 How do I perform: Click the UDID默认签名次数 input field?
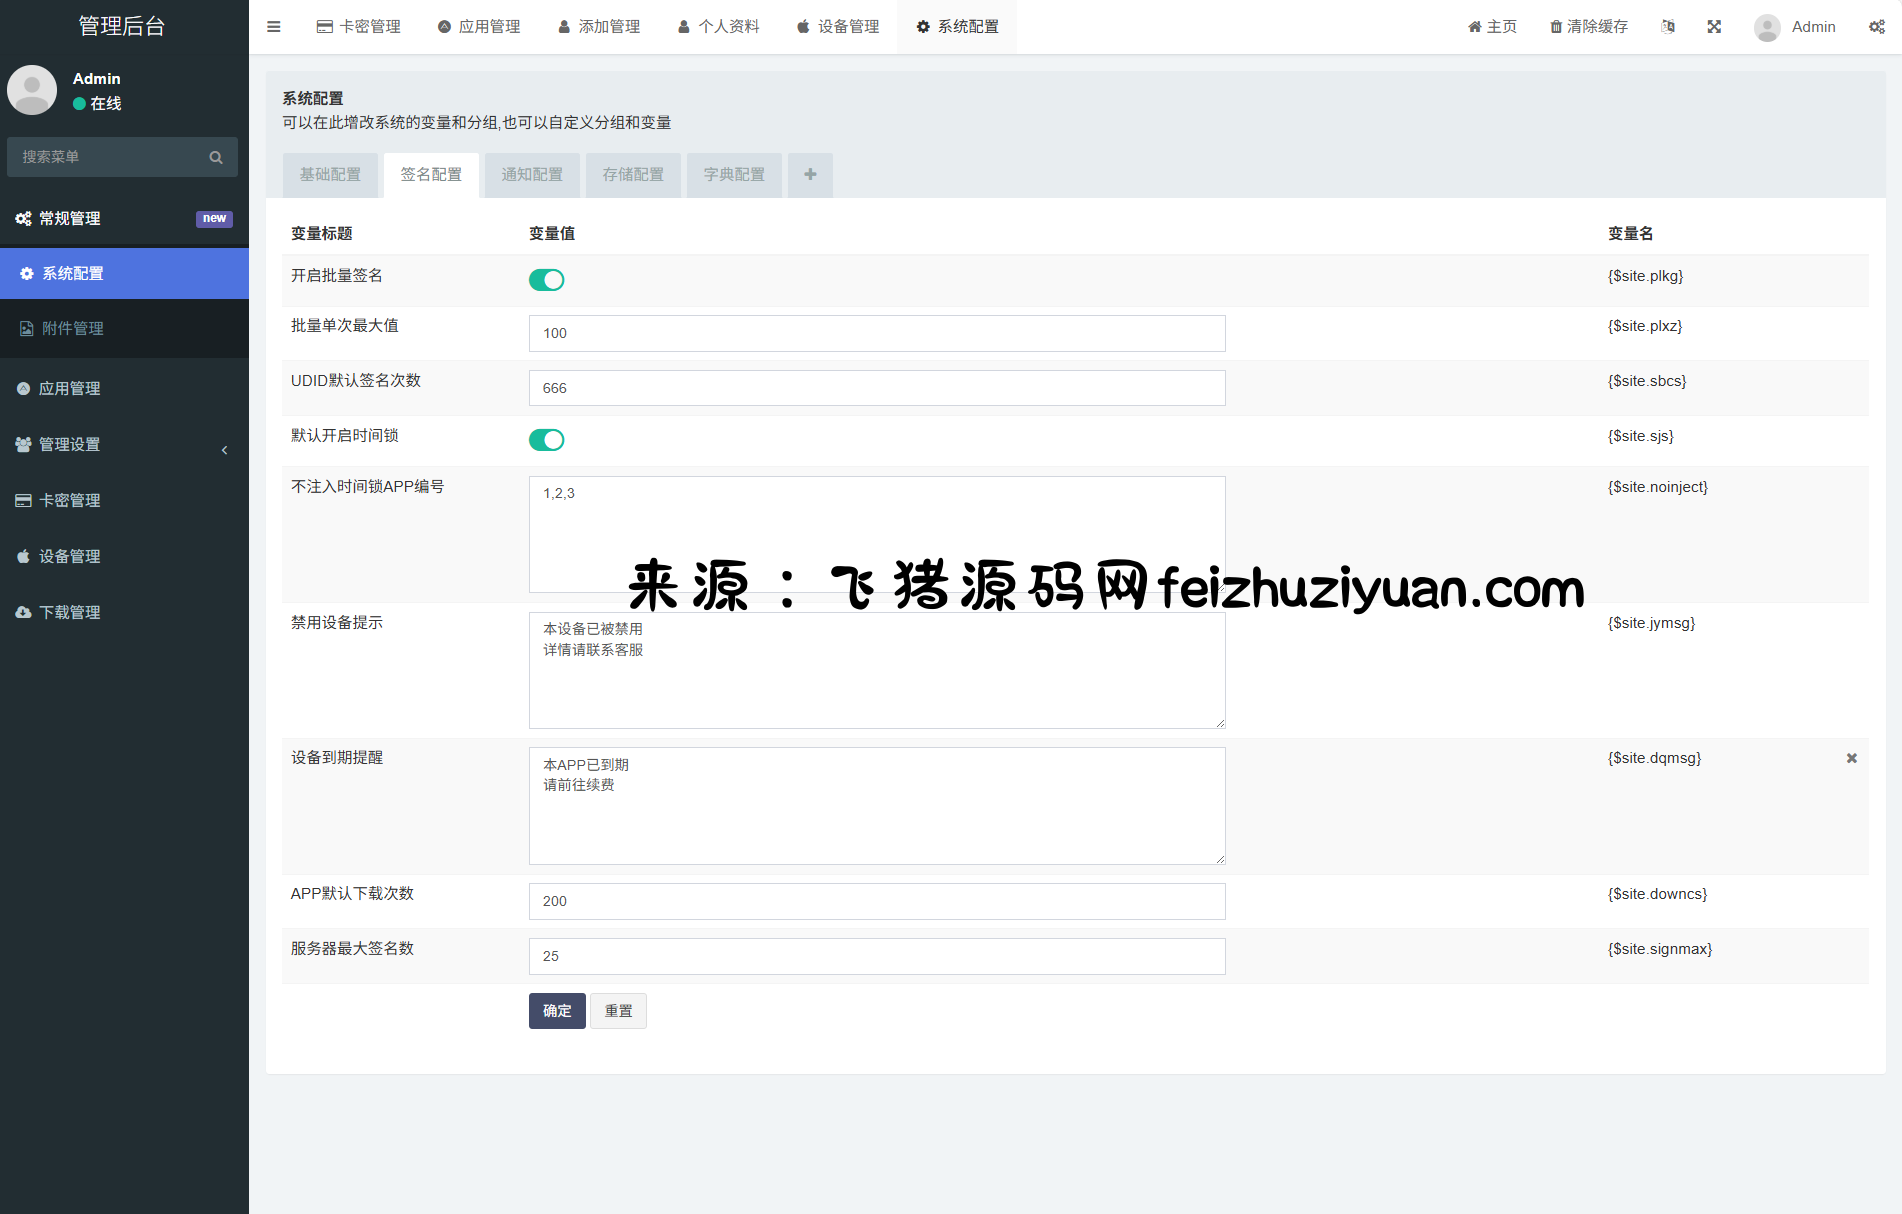[876, 388]
